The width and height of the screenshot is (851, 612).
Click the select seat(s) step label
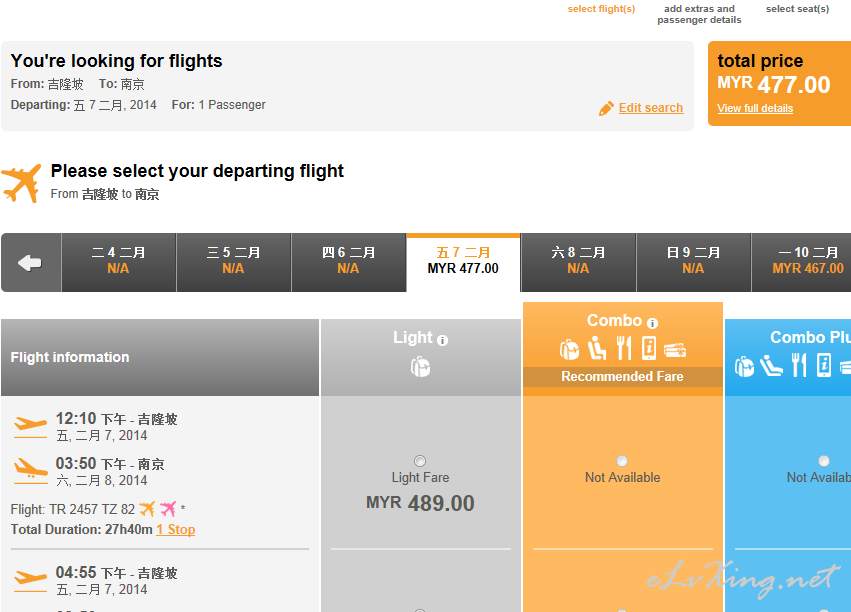pos(797,9)
